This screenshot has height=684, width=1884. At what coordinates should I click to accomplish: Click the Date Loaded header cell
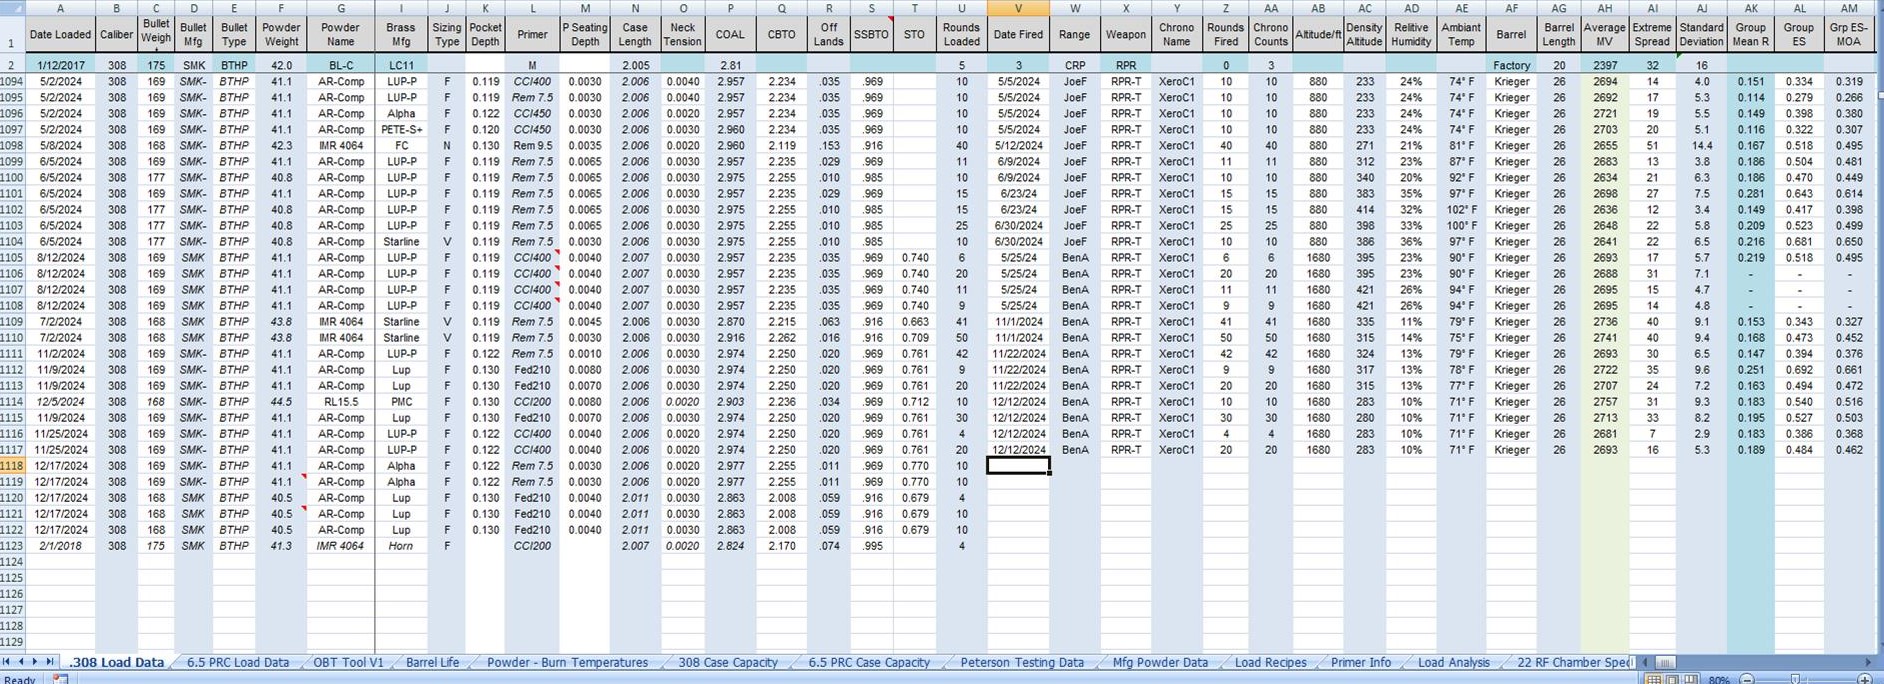[x=60, y=34]
